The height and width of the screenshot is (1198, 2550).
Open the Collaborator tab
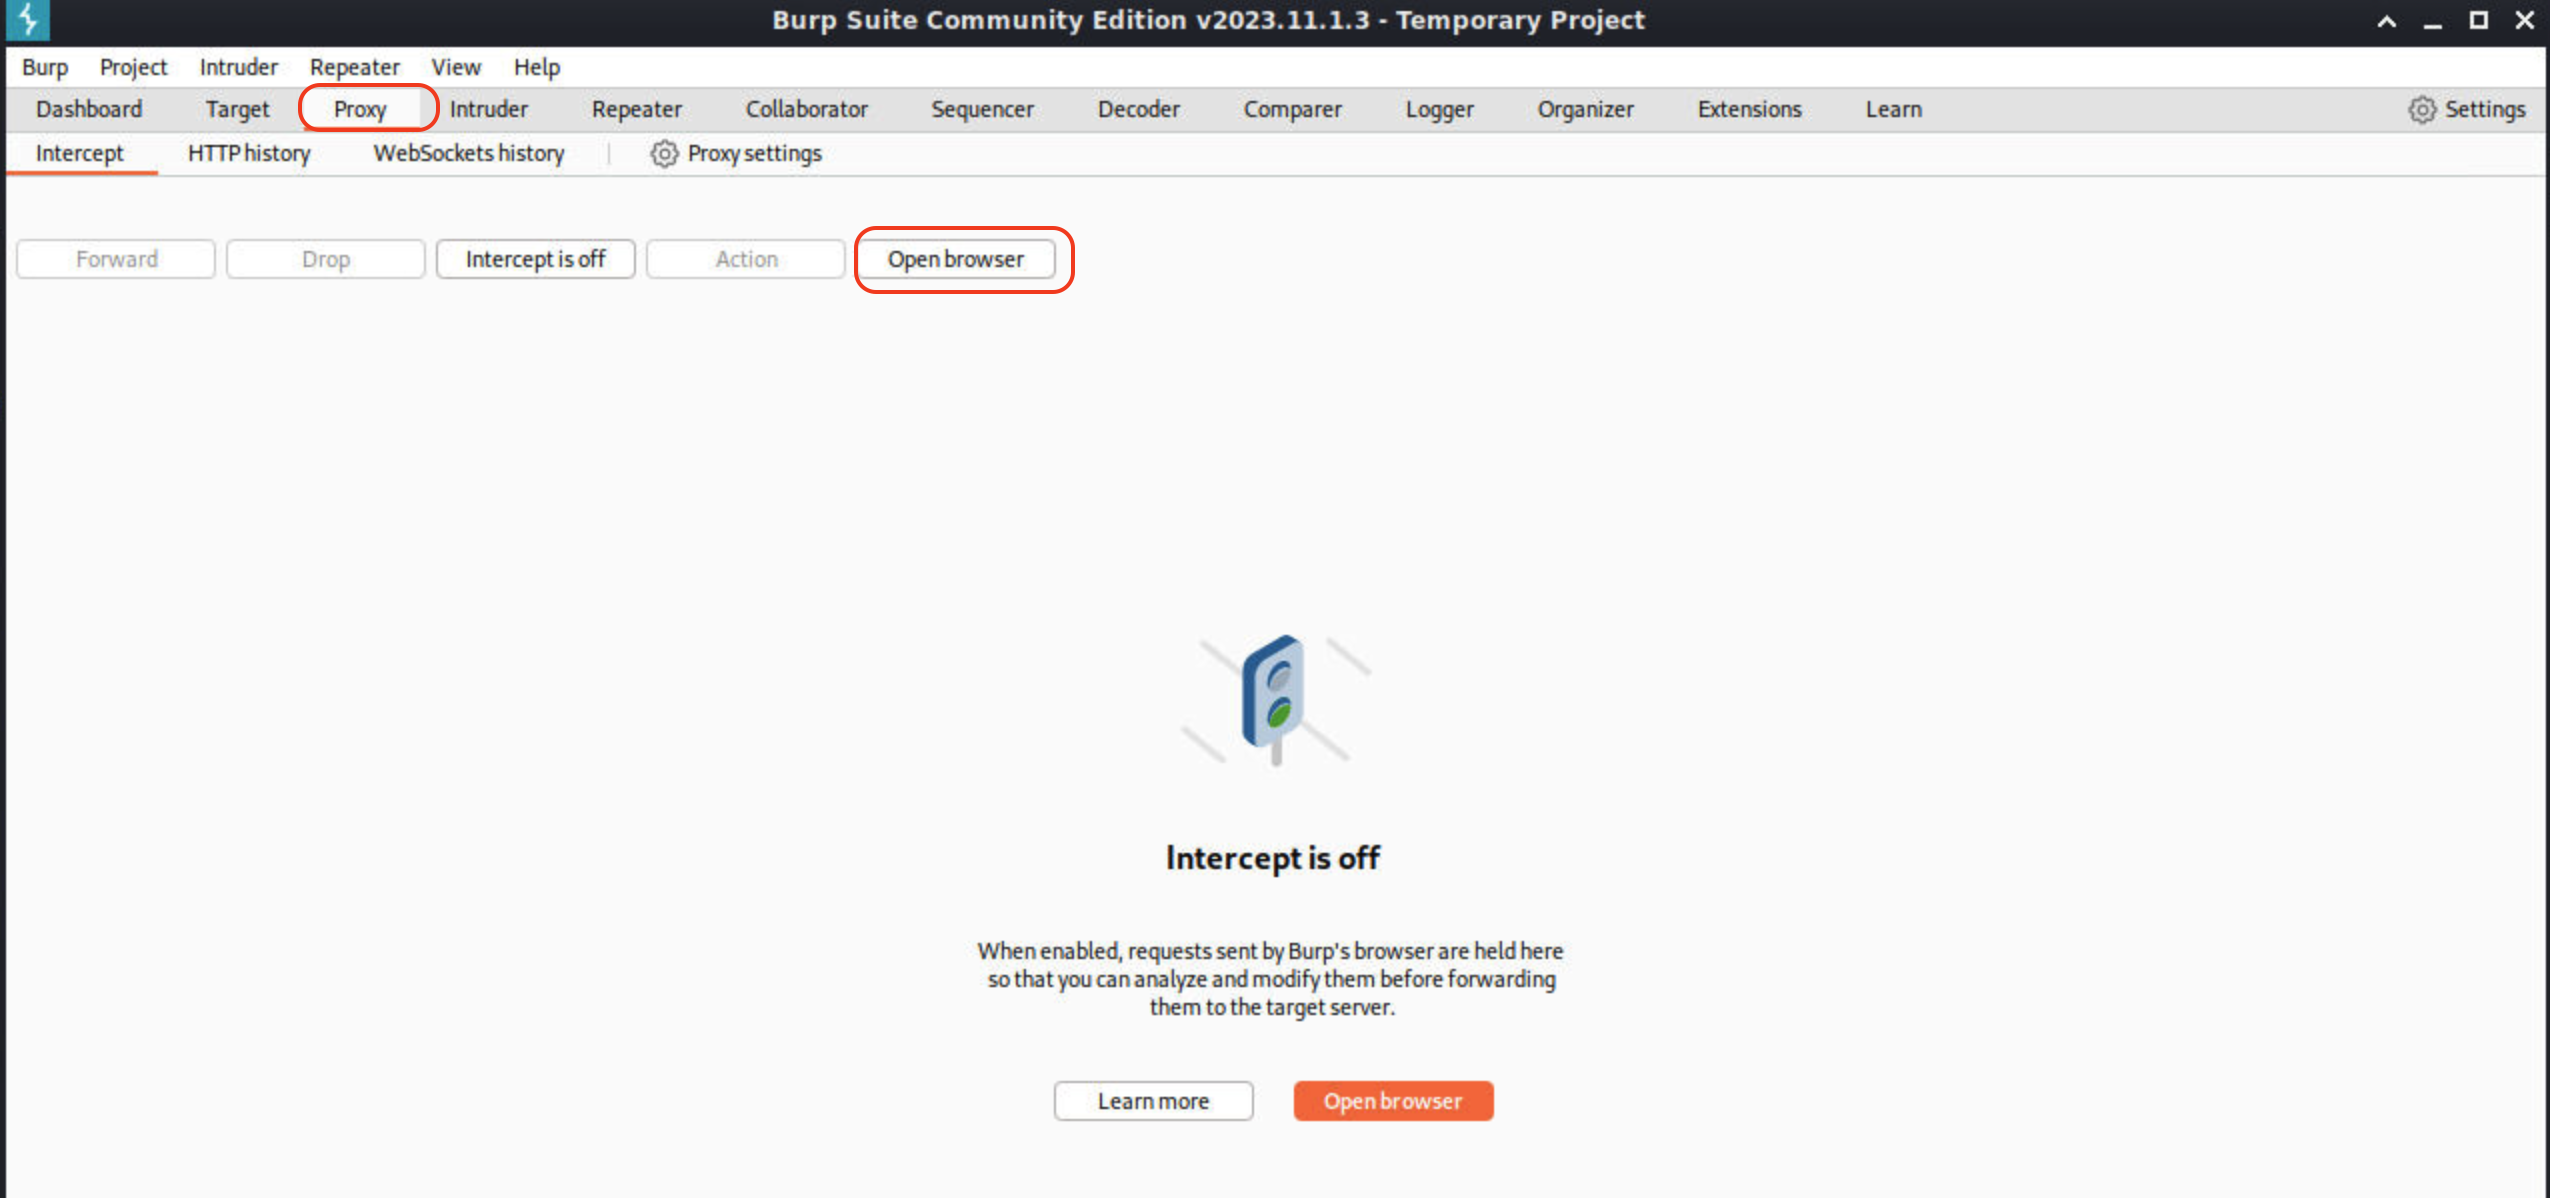pyautogui.click(x=806, y=109)
